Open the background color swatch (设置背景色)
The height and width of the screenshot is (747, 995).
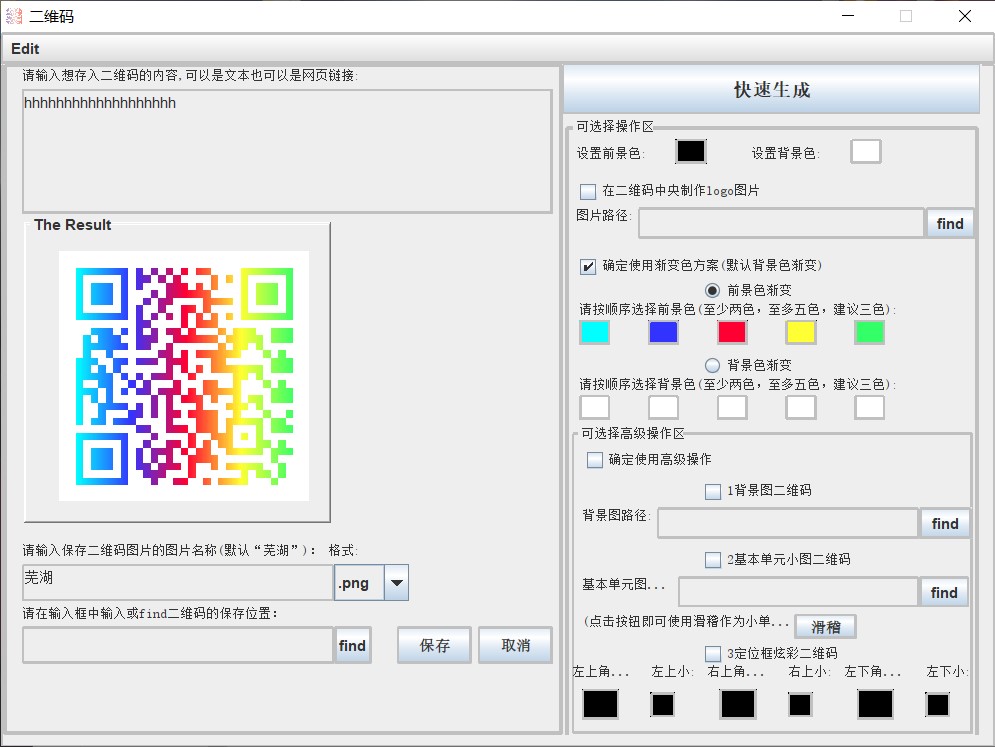[x=866, y=152]
